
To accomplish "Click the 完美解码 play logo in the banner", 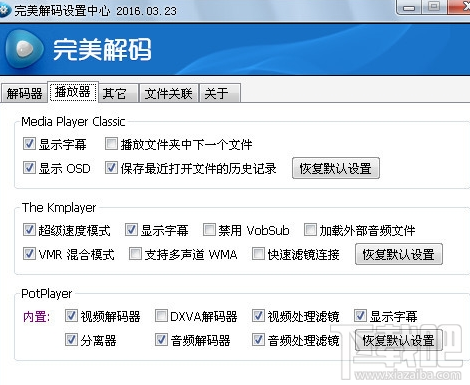I will pos(24,49).
